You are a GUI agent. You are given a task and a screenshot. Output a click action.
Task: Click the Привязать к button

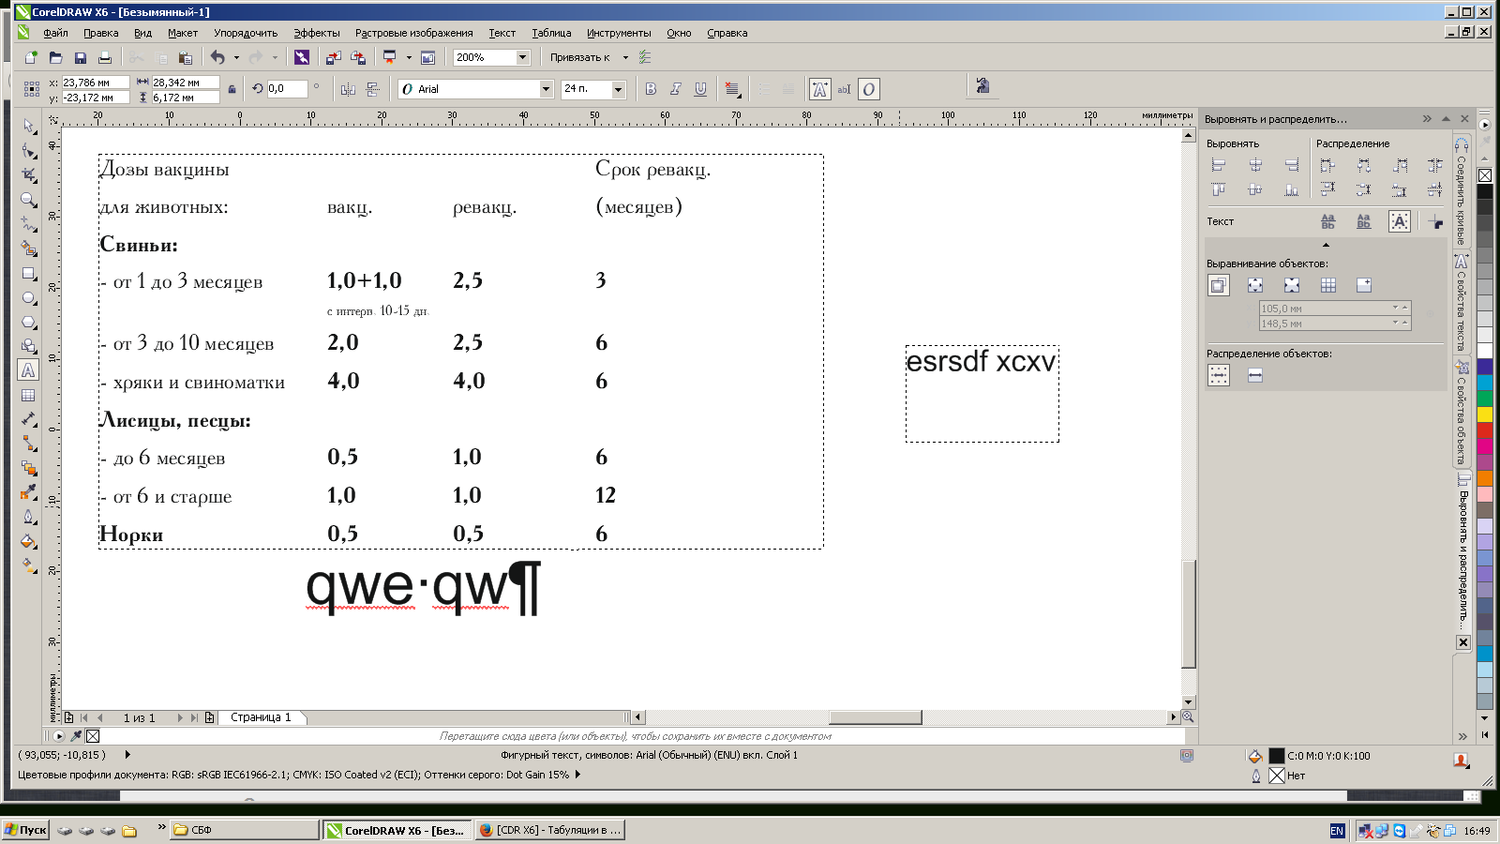tap(580, 58)
